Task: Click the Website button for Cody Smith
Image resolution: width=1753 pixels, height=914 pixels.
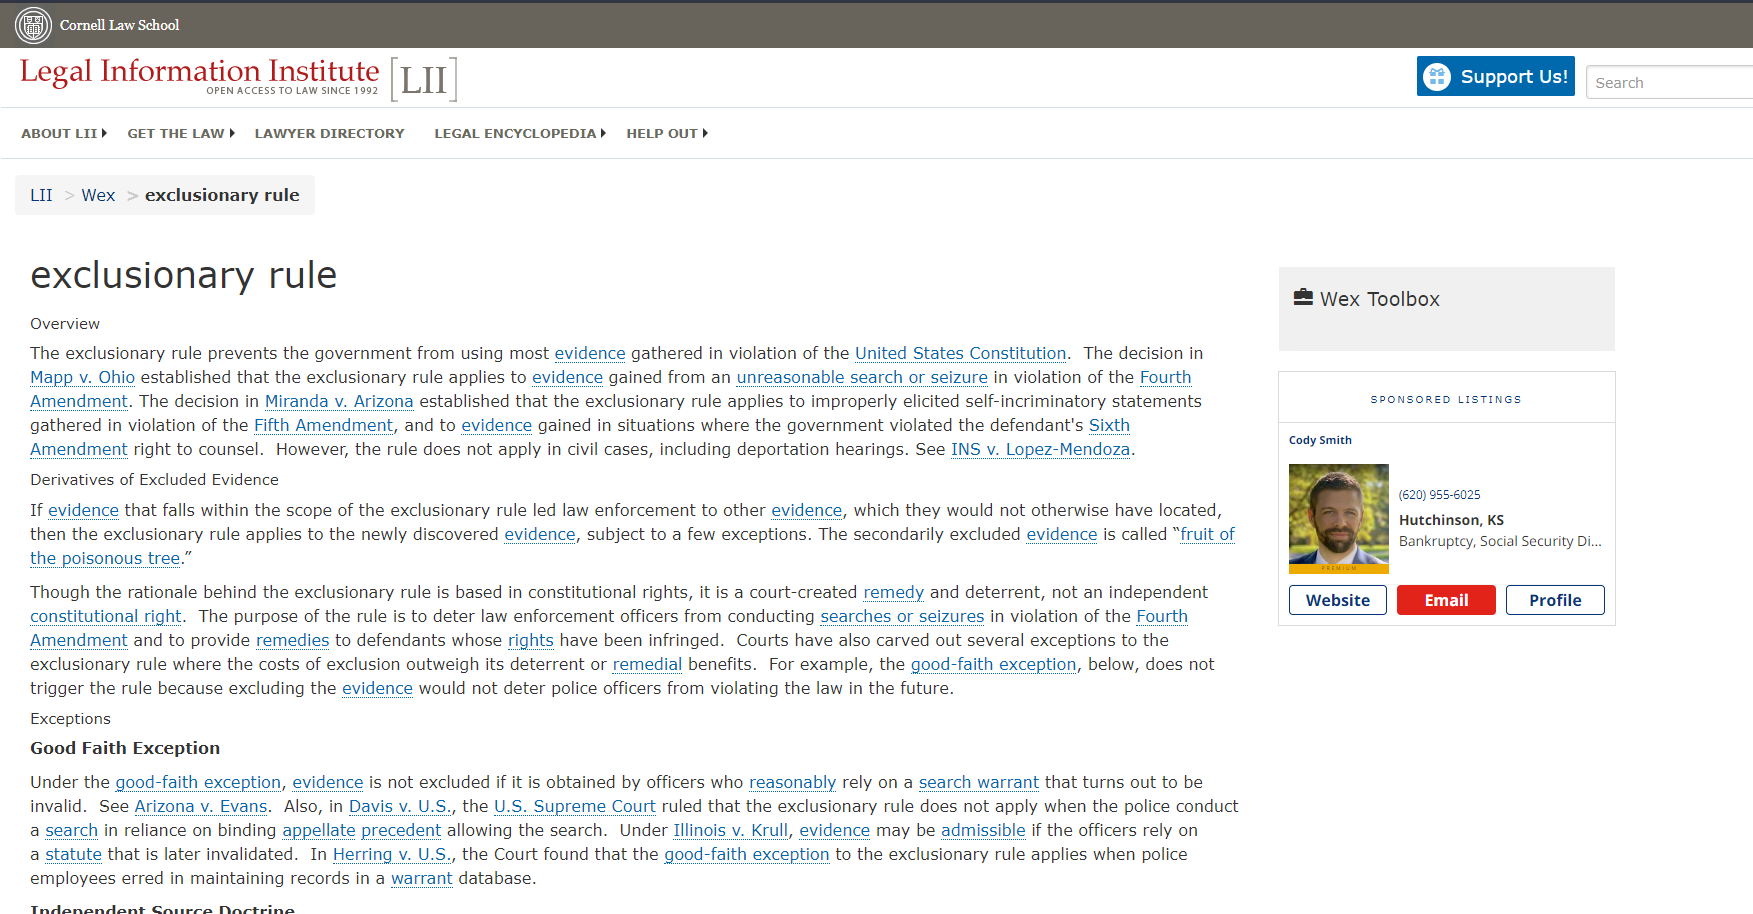Action: pos(1338,600)
